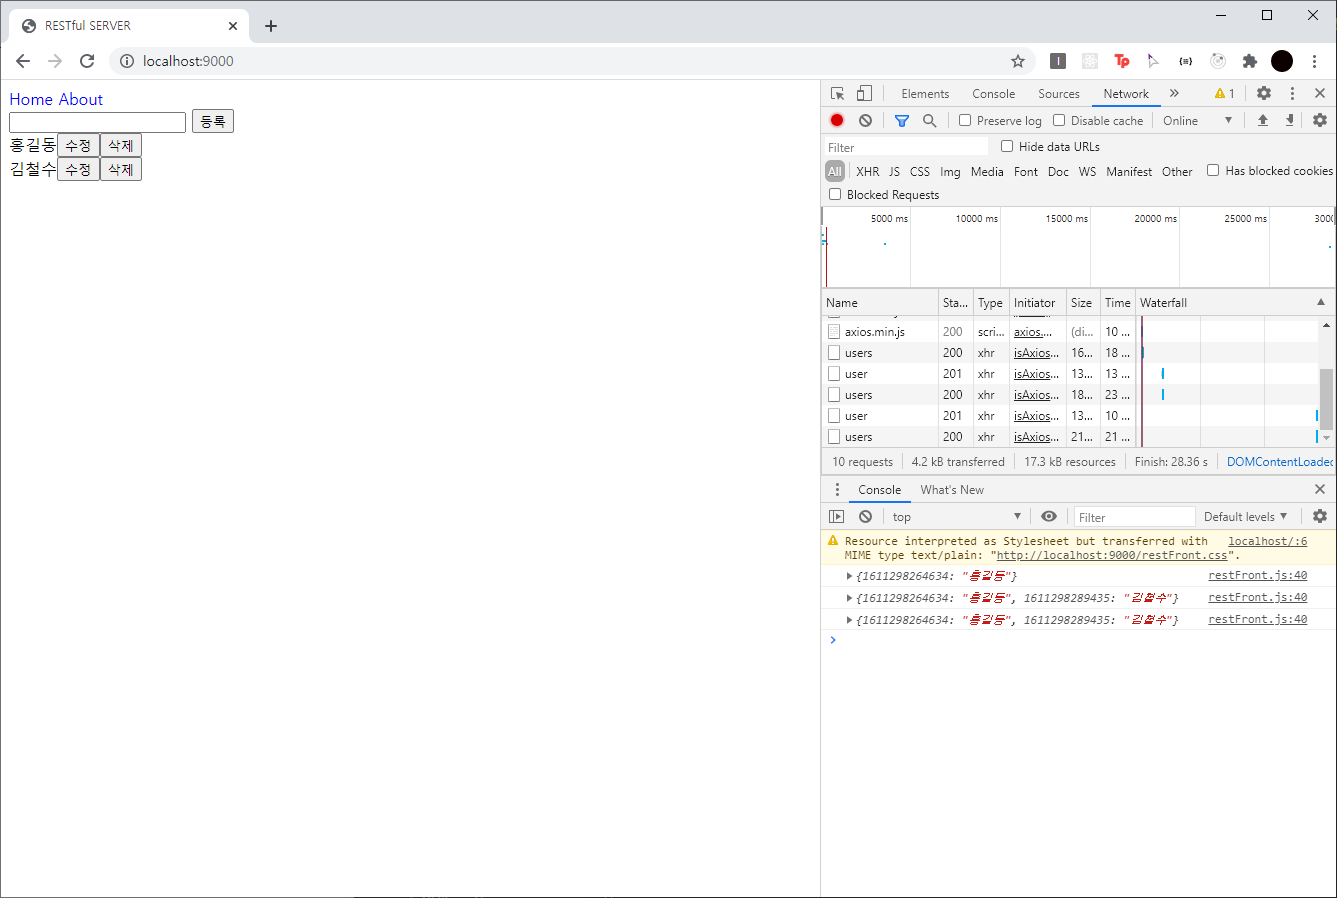Show console sidebar icon
This screenshot has width=1337, height=898.
tap(837, 517)
